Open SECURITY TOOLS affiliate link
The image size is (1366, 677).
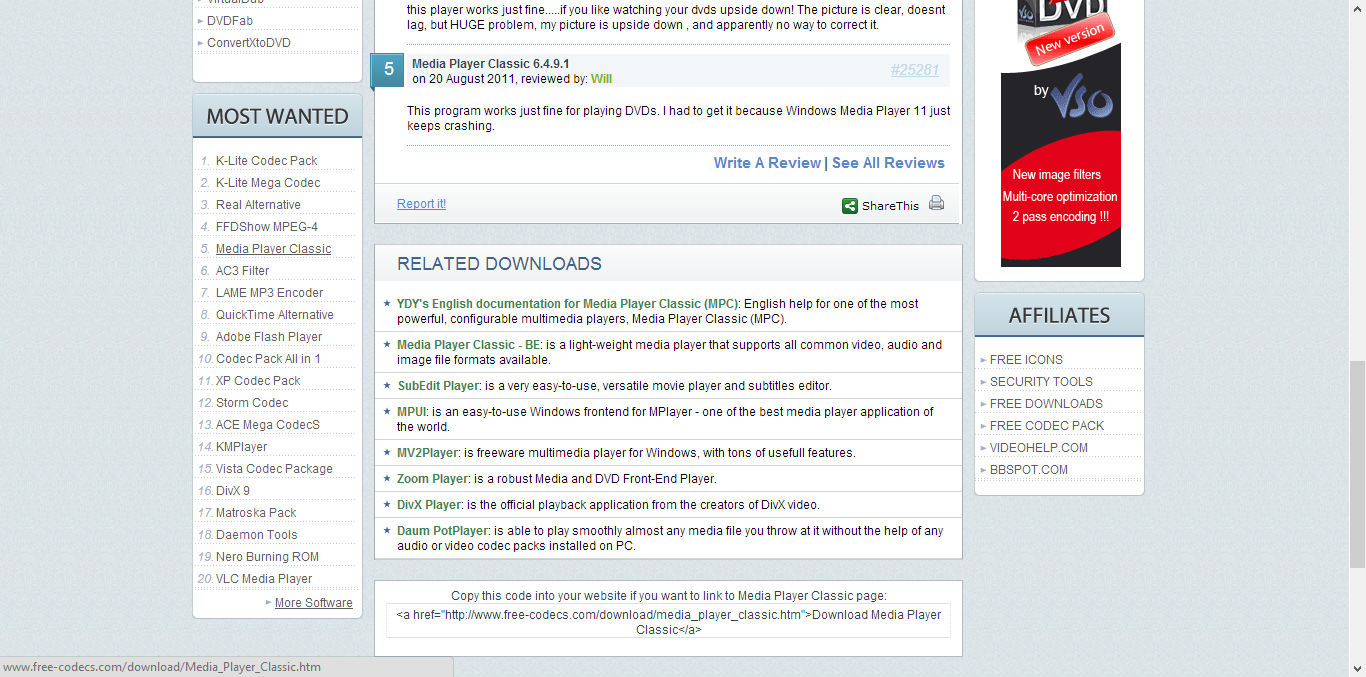pos(1041,382)
